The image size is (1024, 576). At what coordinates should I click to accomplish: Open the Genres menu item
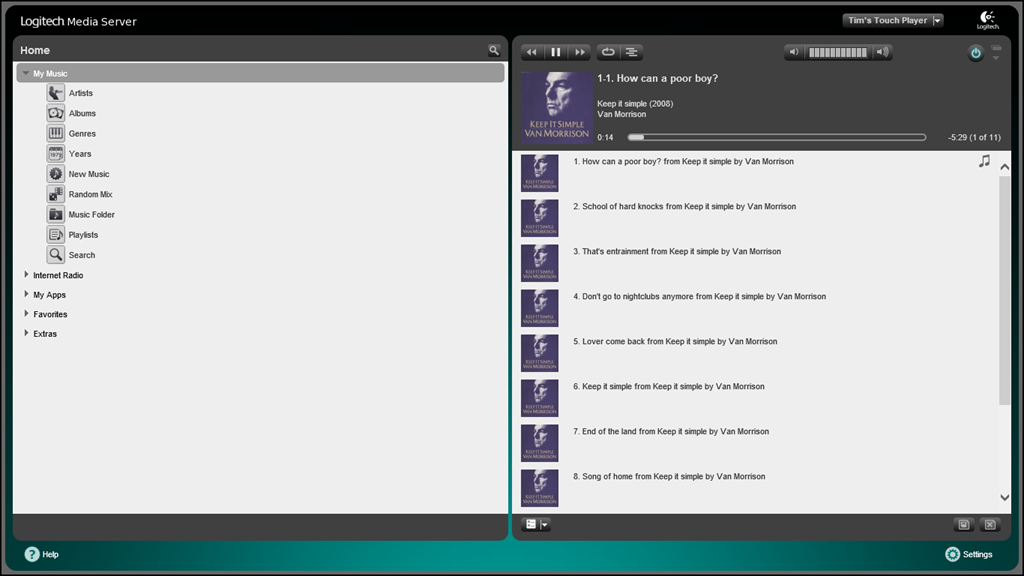82,133
